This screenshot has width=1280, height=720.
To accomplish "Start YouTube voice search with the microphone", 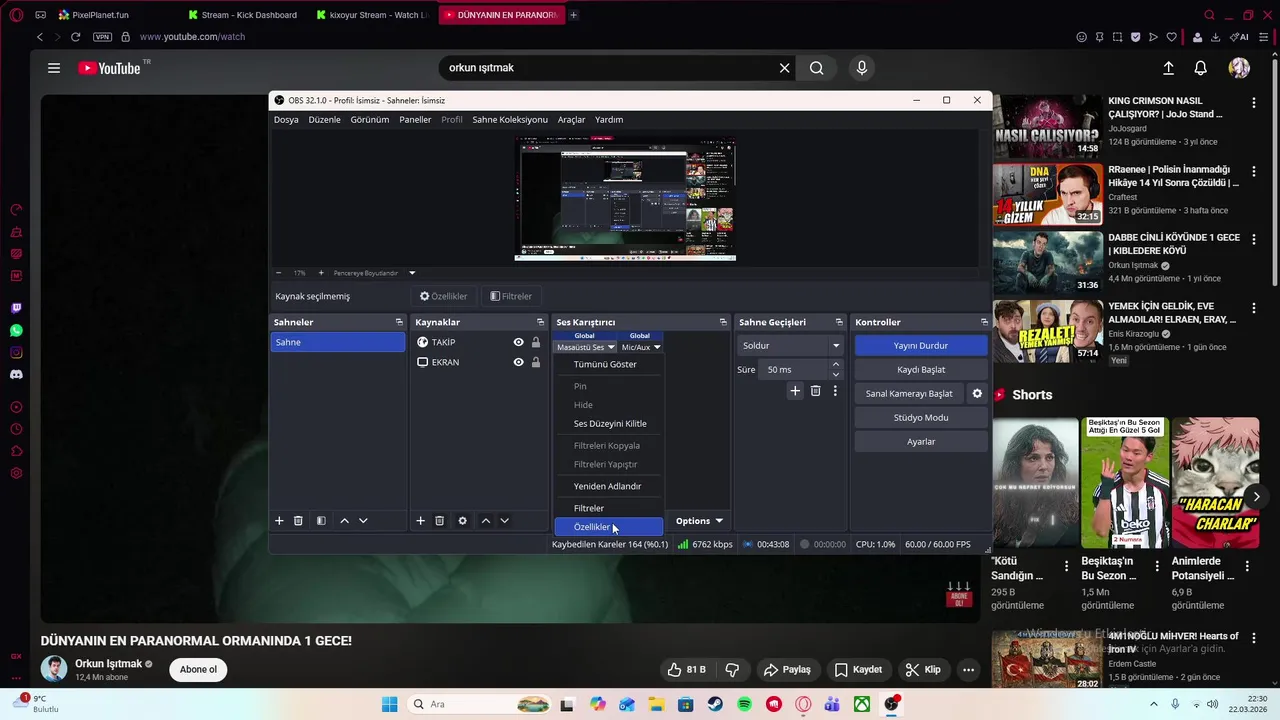I will pyautogui.click(x=862, y=68).
